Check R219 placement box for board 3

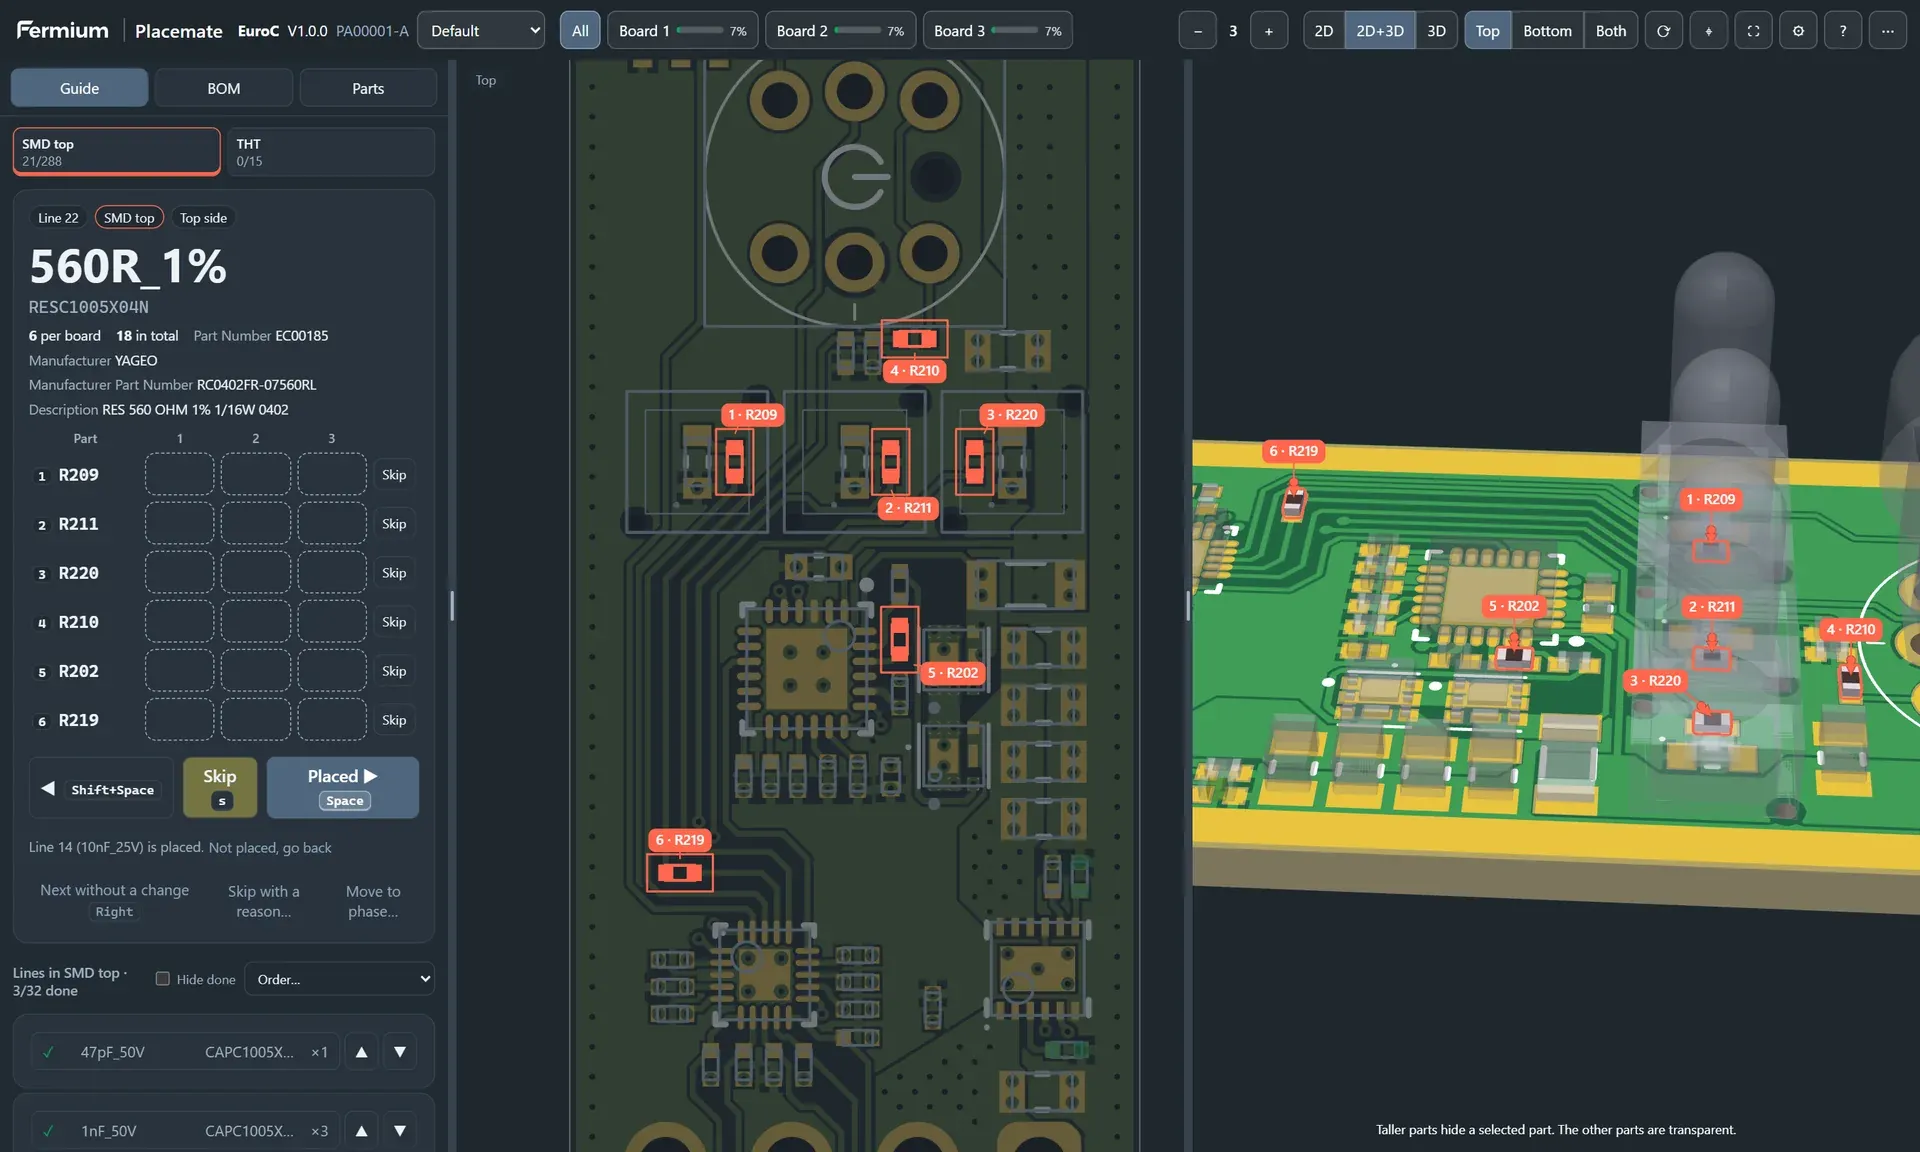tap(332, 719)
